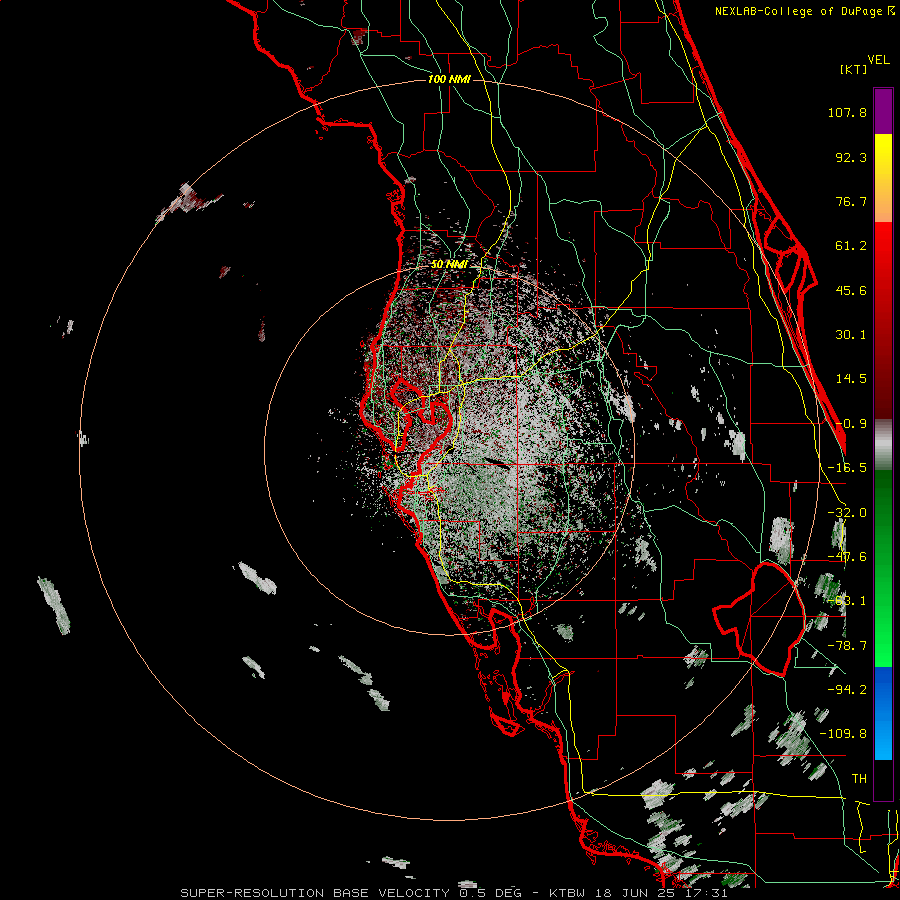Click the 14.5 scale label
This screenshot has width=900, height=900.
[851, 379]
